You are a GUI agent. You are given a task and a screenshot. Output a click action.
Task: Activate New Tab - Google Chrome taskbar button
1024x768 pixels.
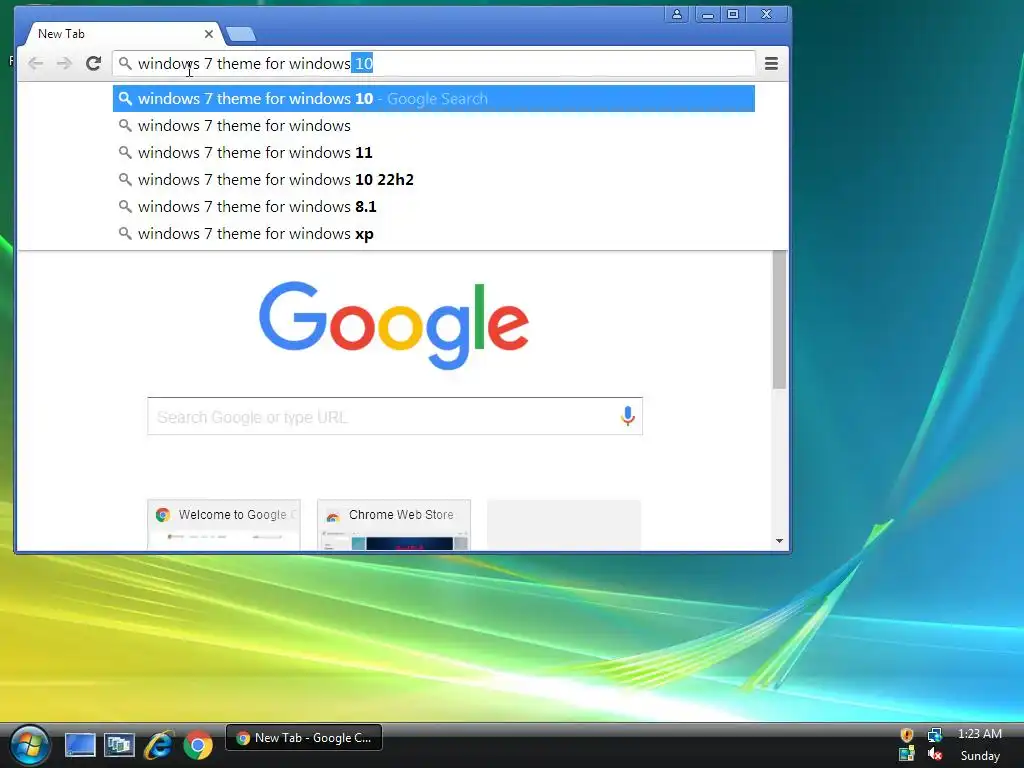(304, 738)
